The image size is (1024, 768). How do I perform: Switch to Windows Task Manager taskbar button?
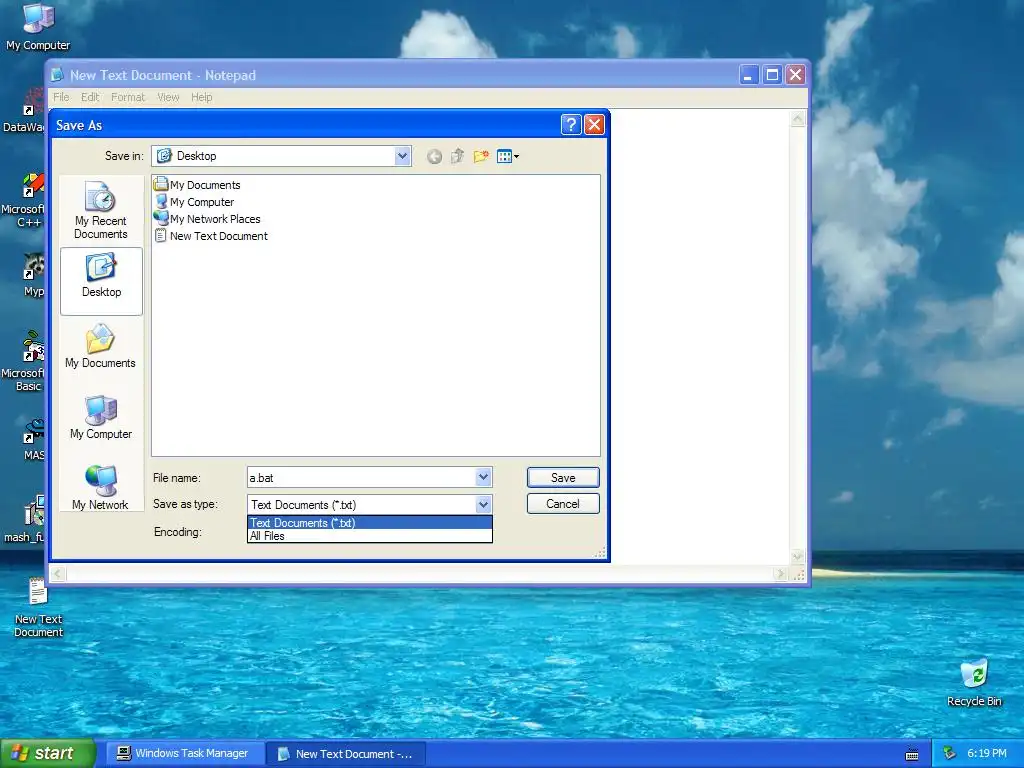[183, 753]
